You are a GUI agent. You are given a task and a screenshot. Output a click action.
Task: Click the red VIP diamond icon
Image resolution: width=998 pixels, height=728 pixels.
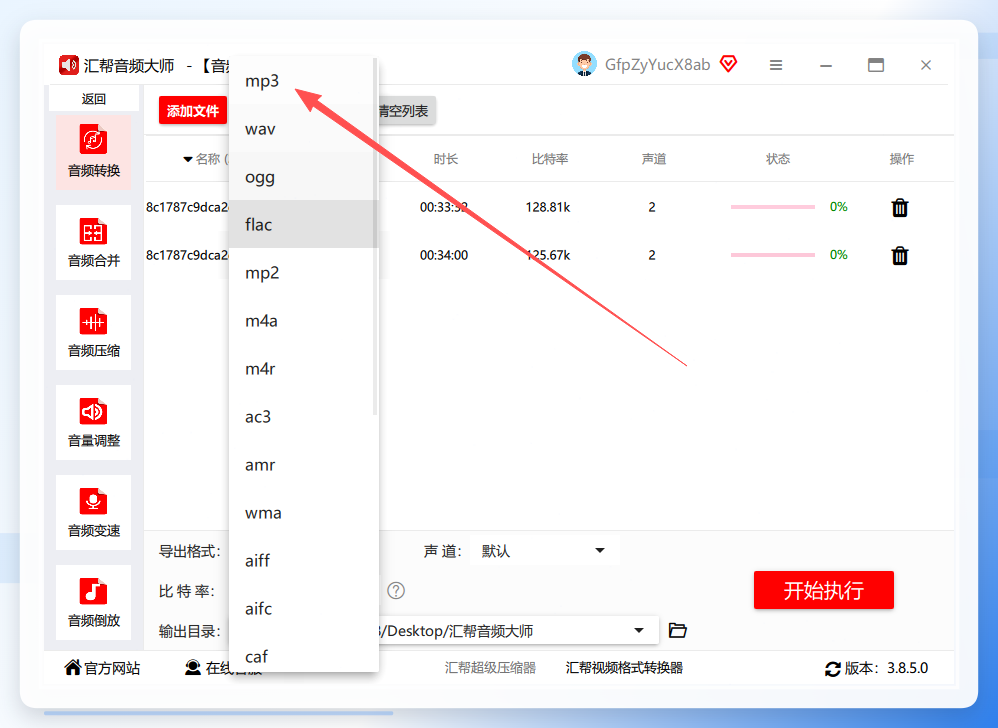pyautogui.click(x=728, y=64)
